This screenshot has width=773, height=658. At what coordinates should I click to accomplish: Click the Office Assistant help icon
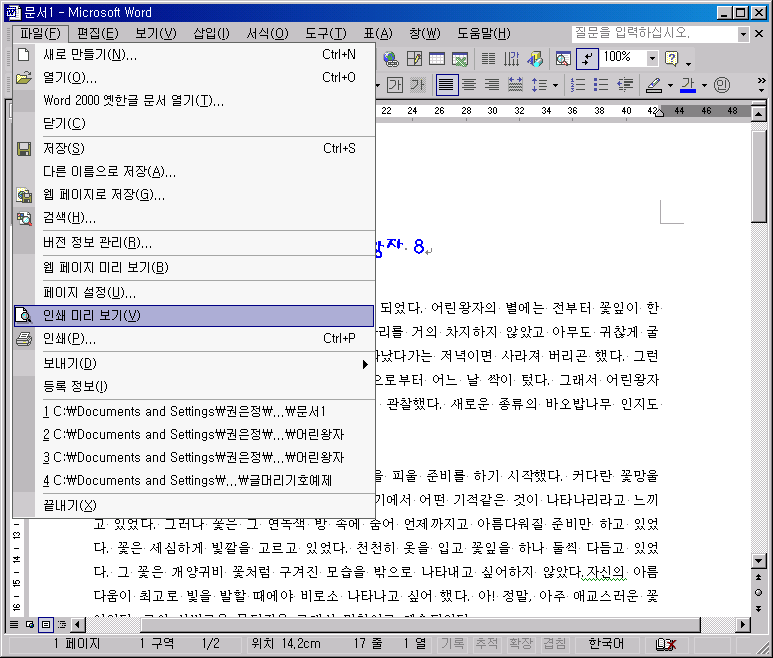point(671,59)
